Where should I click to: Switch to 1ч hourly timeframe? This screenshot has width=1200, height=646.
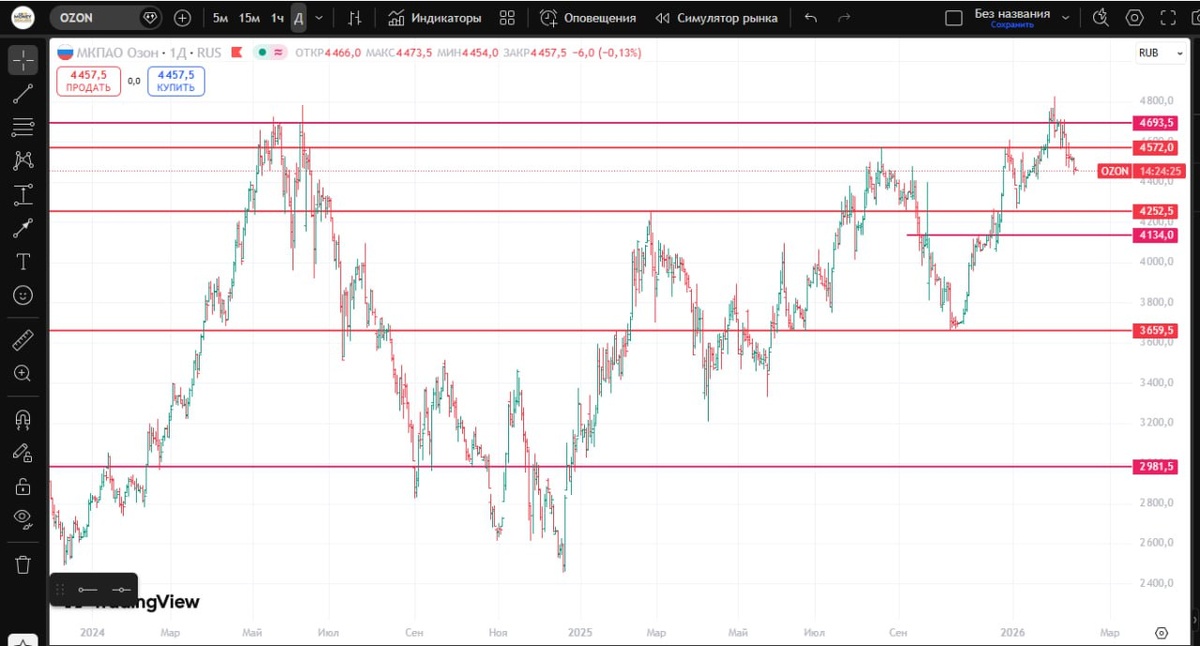click(277, 18)
